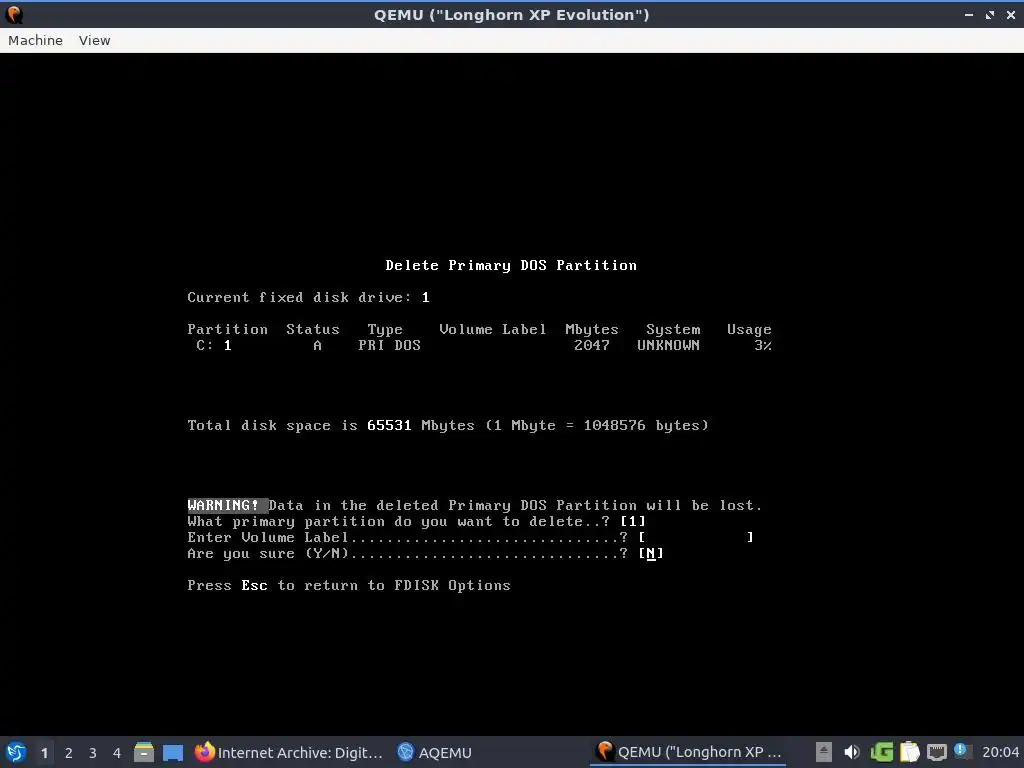This screenshot has height=768, width=1024.
Task: Click the "65531" total disk space value
Action: pyautogui.click(x=389, y=425)
